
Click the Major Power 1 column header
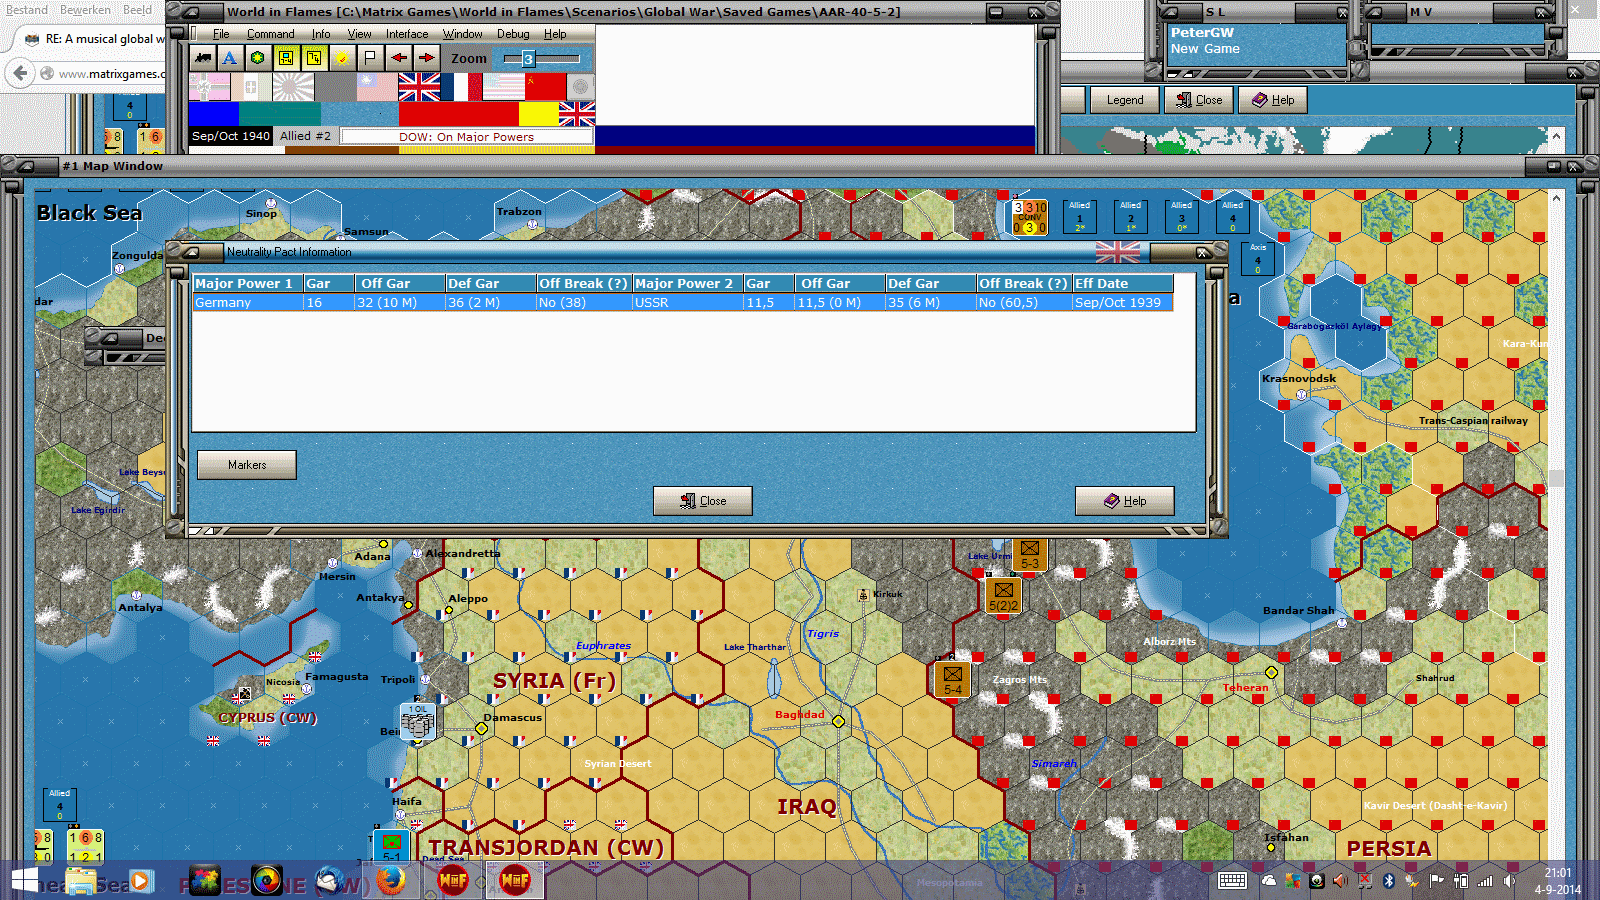click(x=248, y=283)
